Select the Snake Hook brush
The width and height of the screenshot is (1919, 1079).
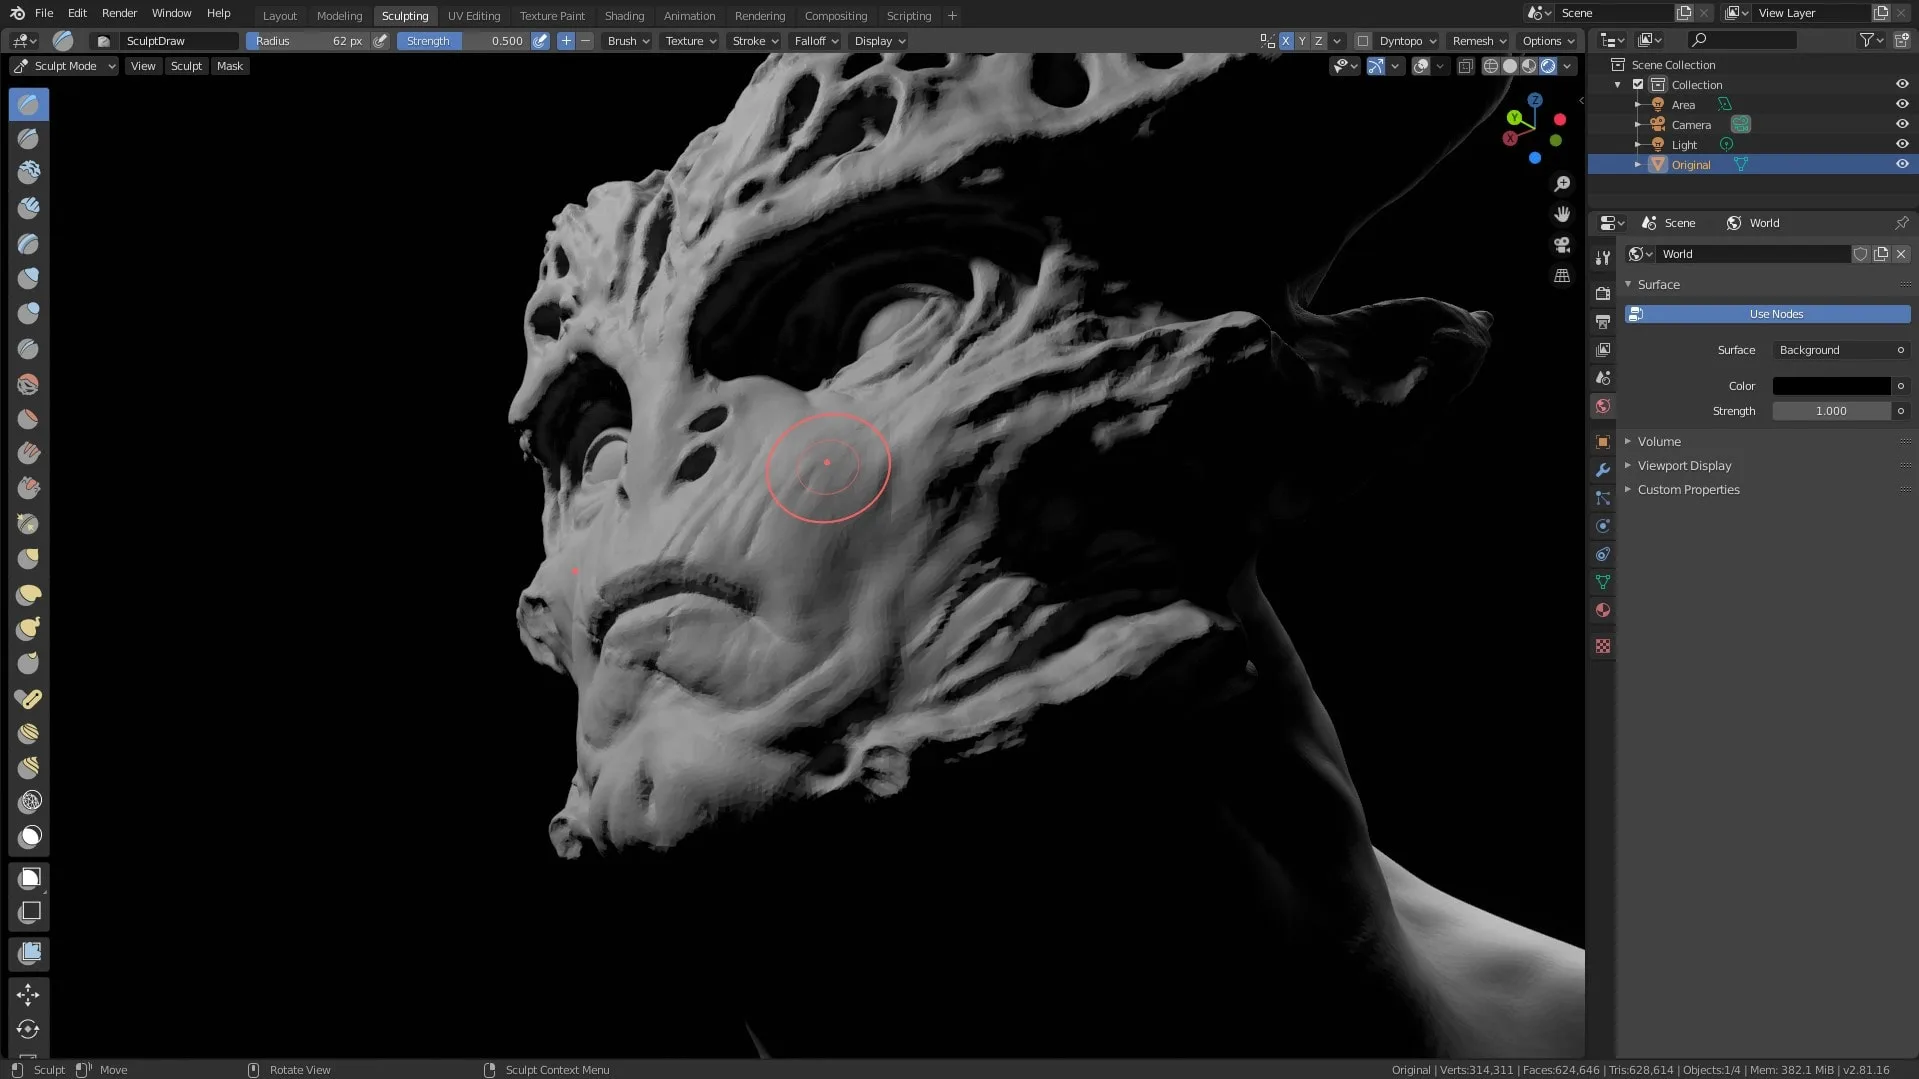(x=27, y=629)
